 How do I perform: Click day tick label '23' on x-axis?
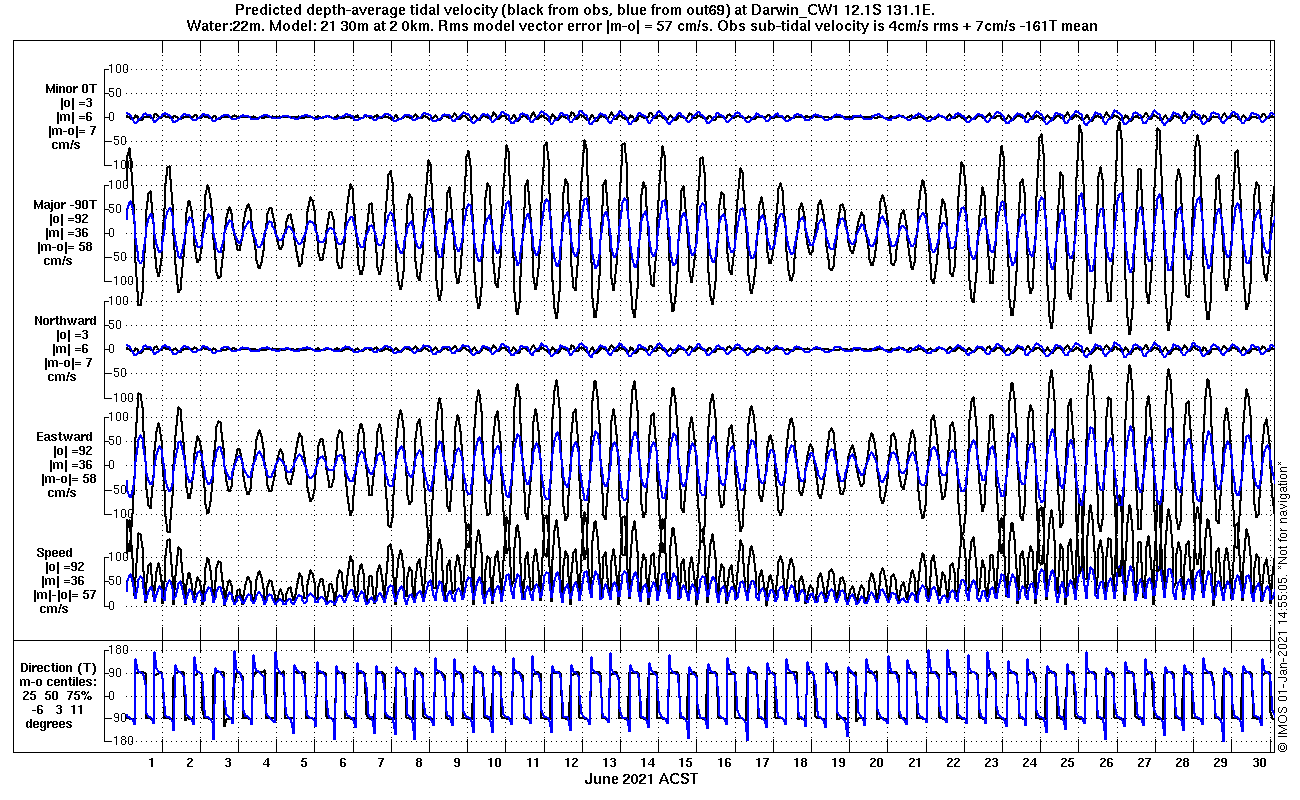point(991,763)
